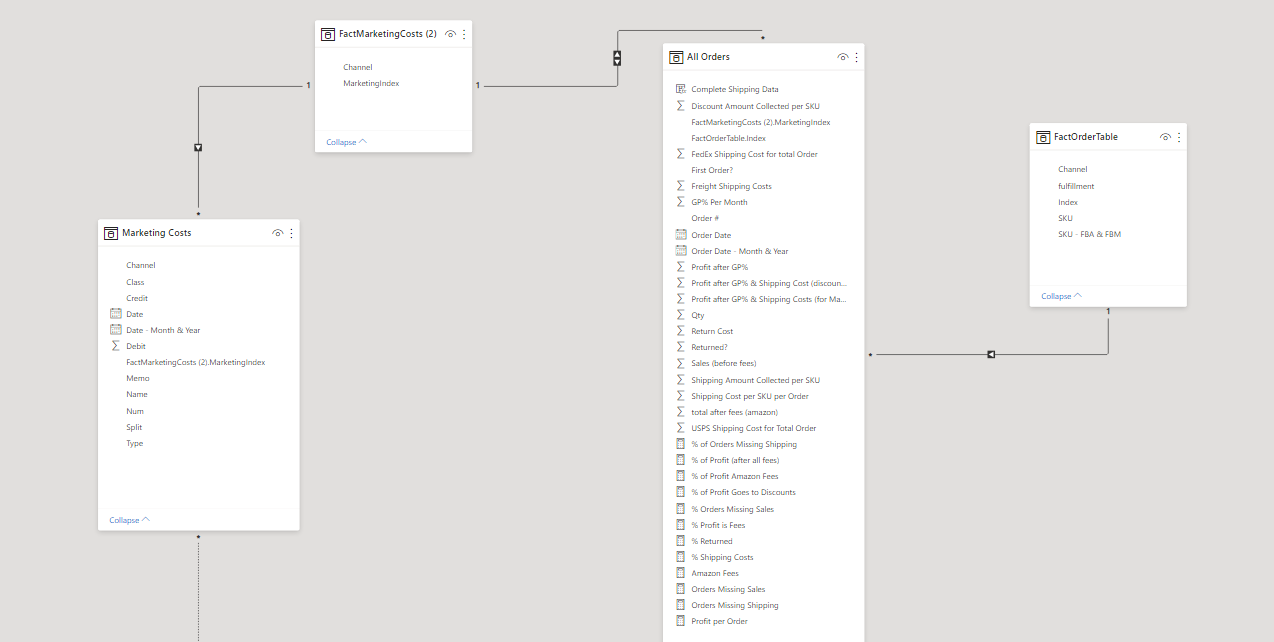Viewport: 1274px width, 642px height.
Task: Select the Memo field
Action: click(138, 378)
